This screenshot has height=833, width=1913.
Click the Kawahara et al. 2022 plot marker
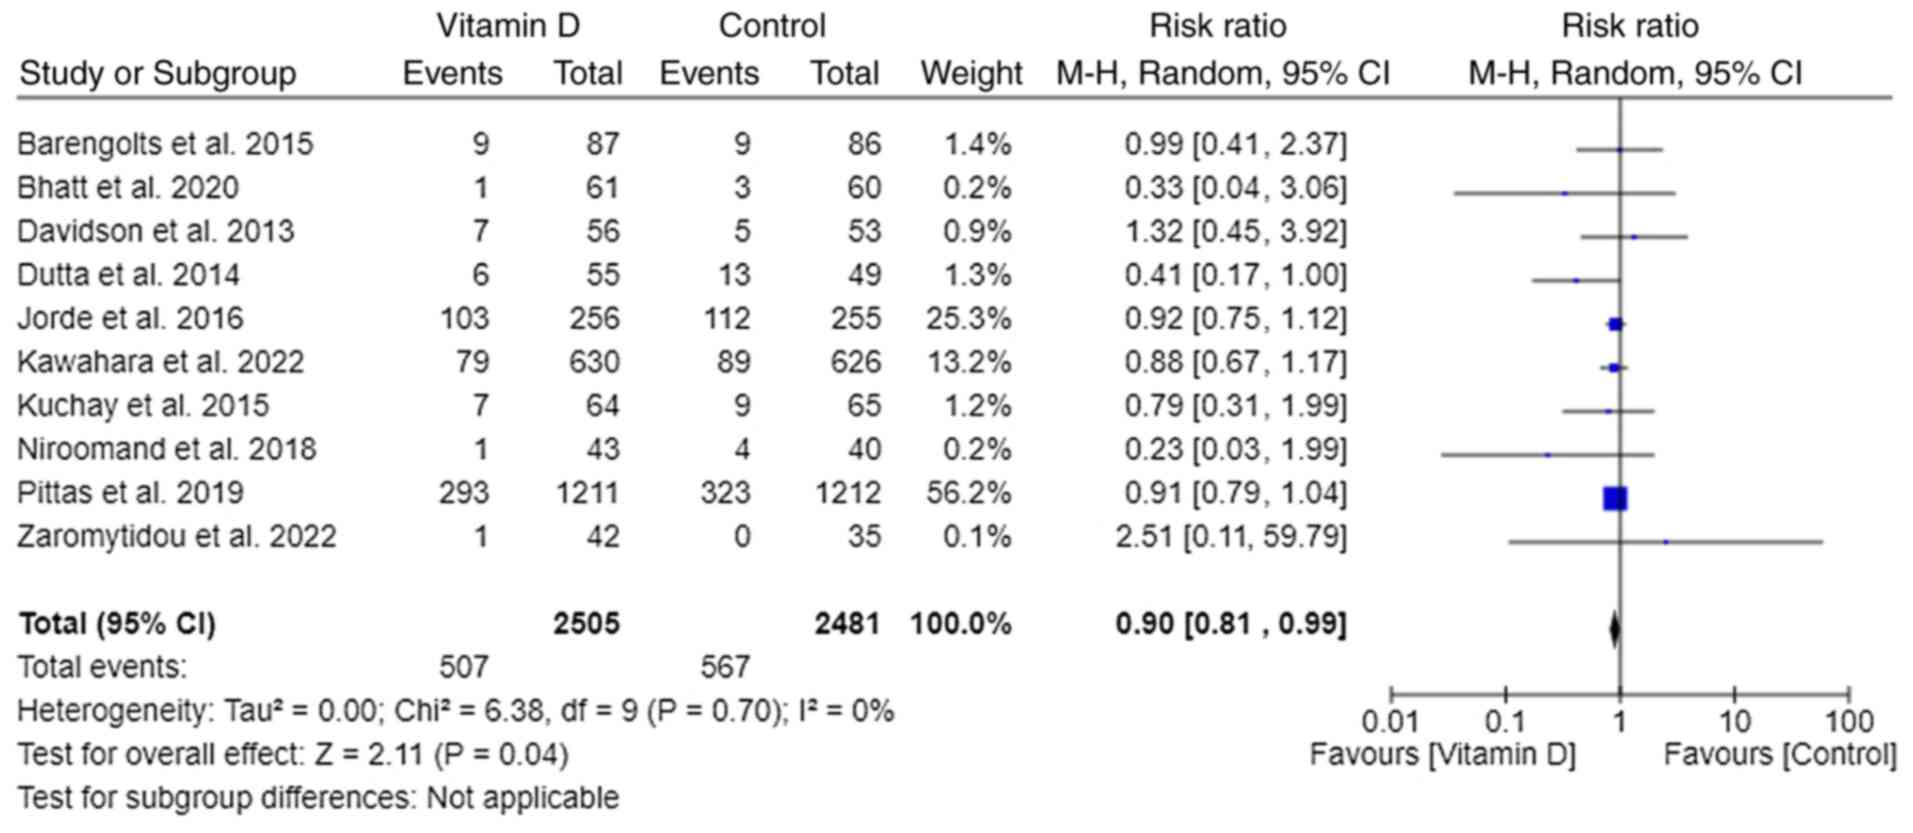1613,368
